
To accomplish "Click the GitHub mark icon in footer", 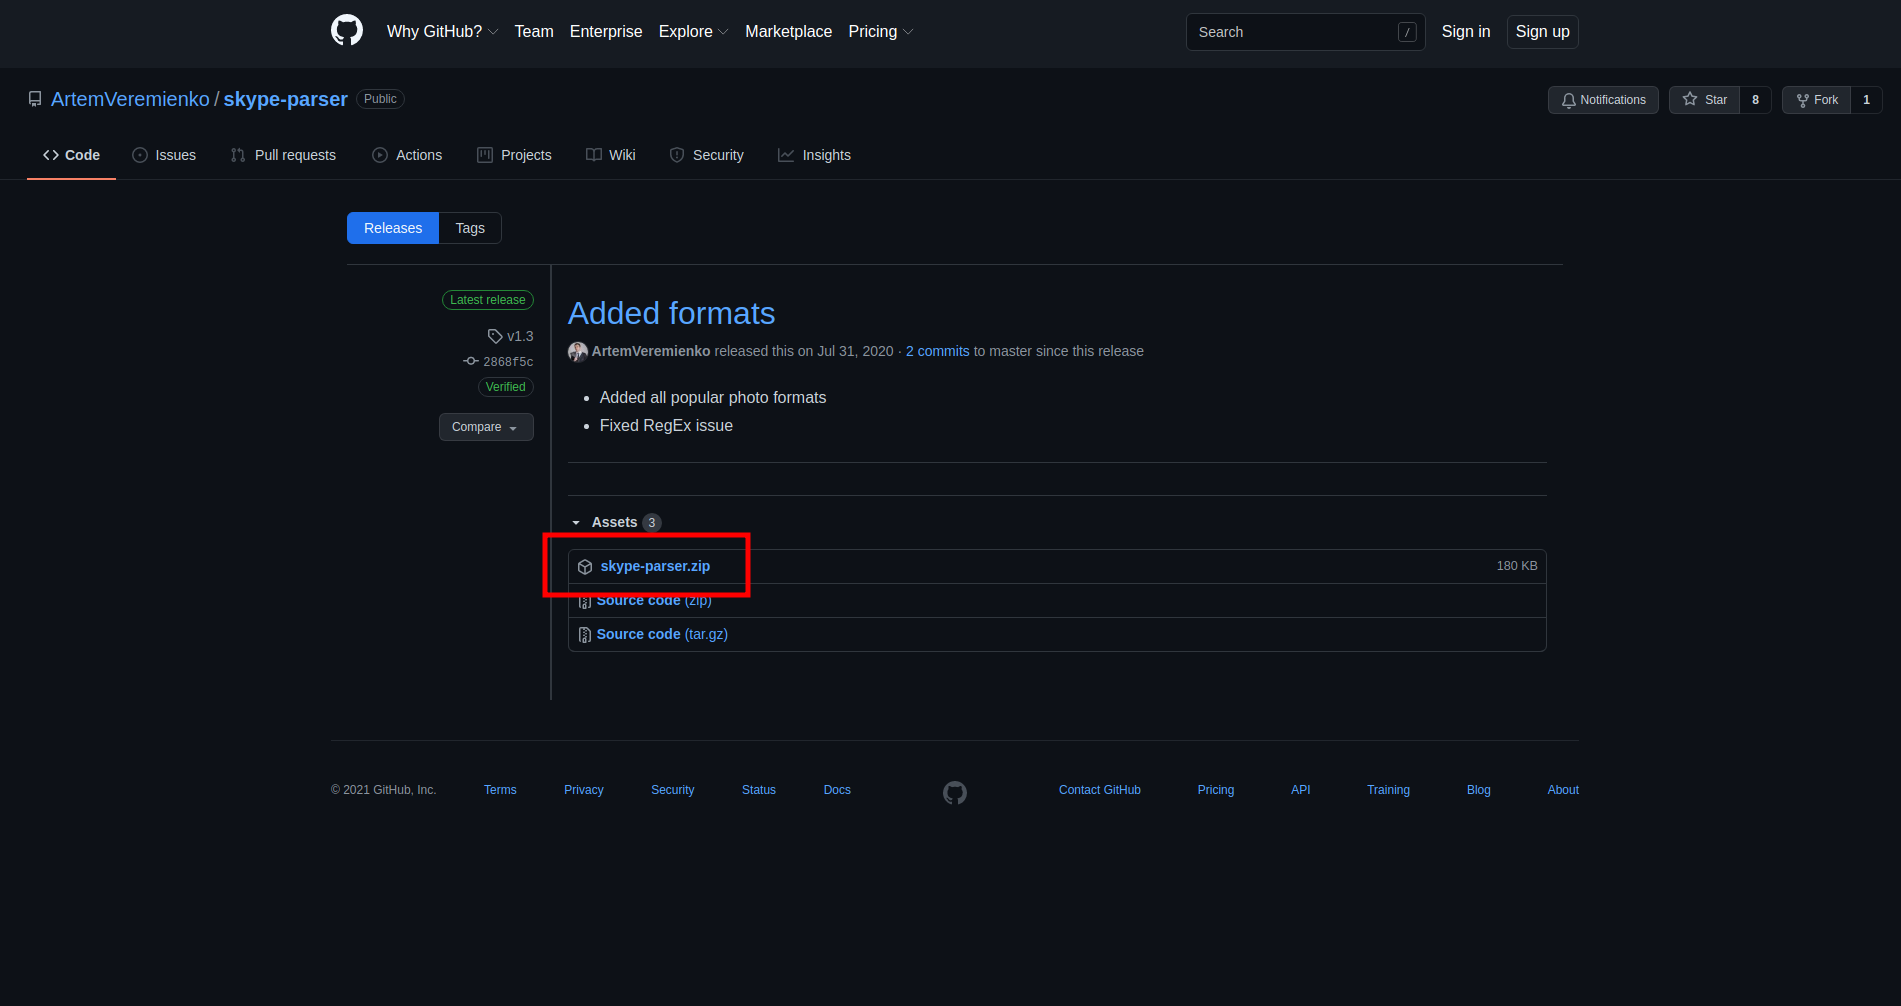I will 955,792.
